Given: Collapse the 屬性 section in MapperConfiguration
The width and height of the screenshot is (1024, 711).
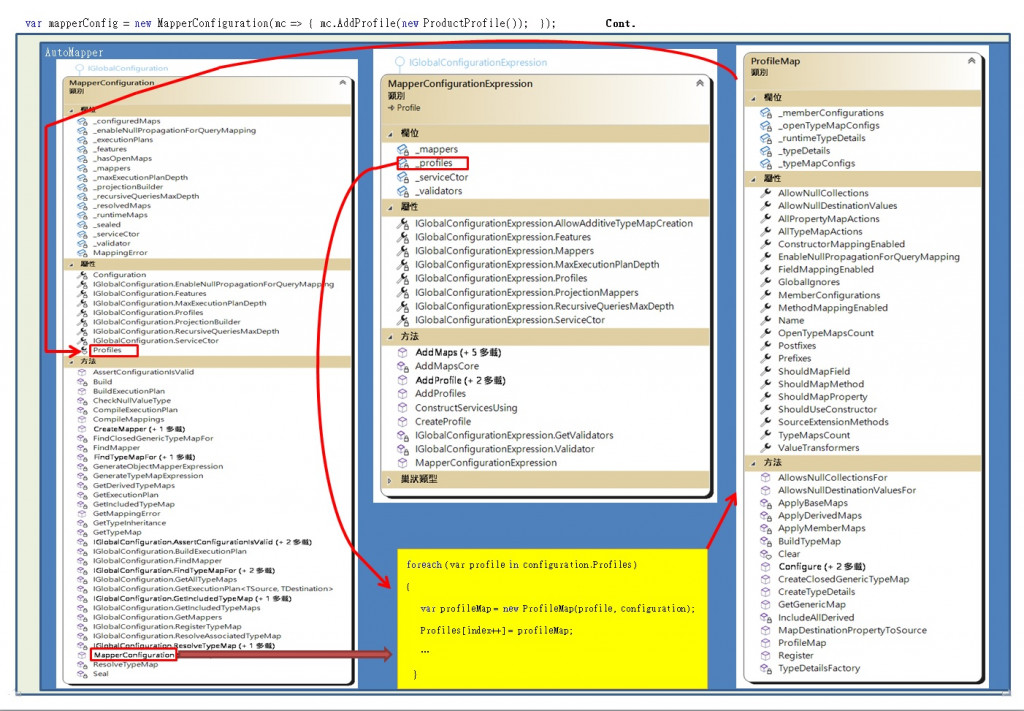Looking at the screenshot, I should [x=71, y=264].
